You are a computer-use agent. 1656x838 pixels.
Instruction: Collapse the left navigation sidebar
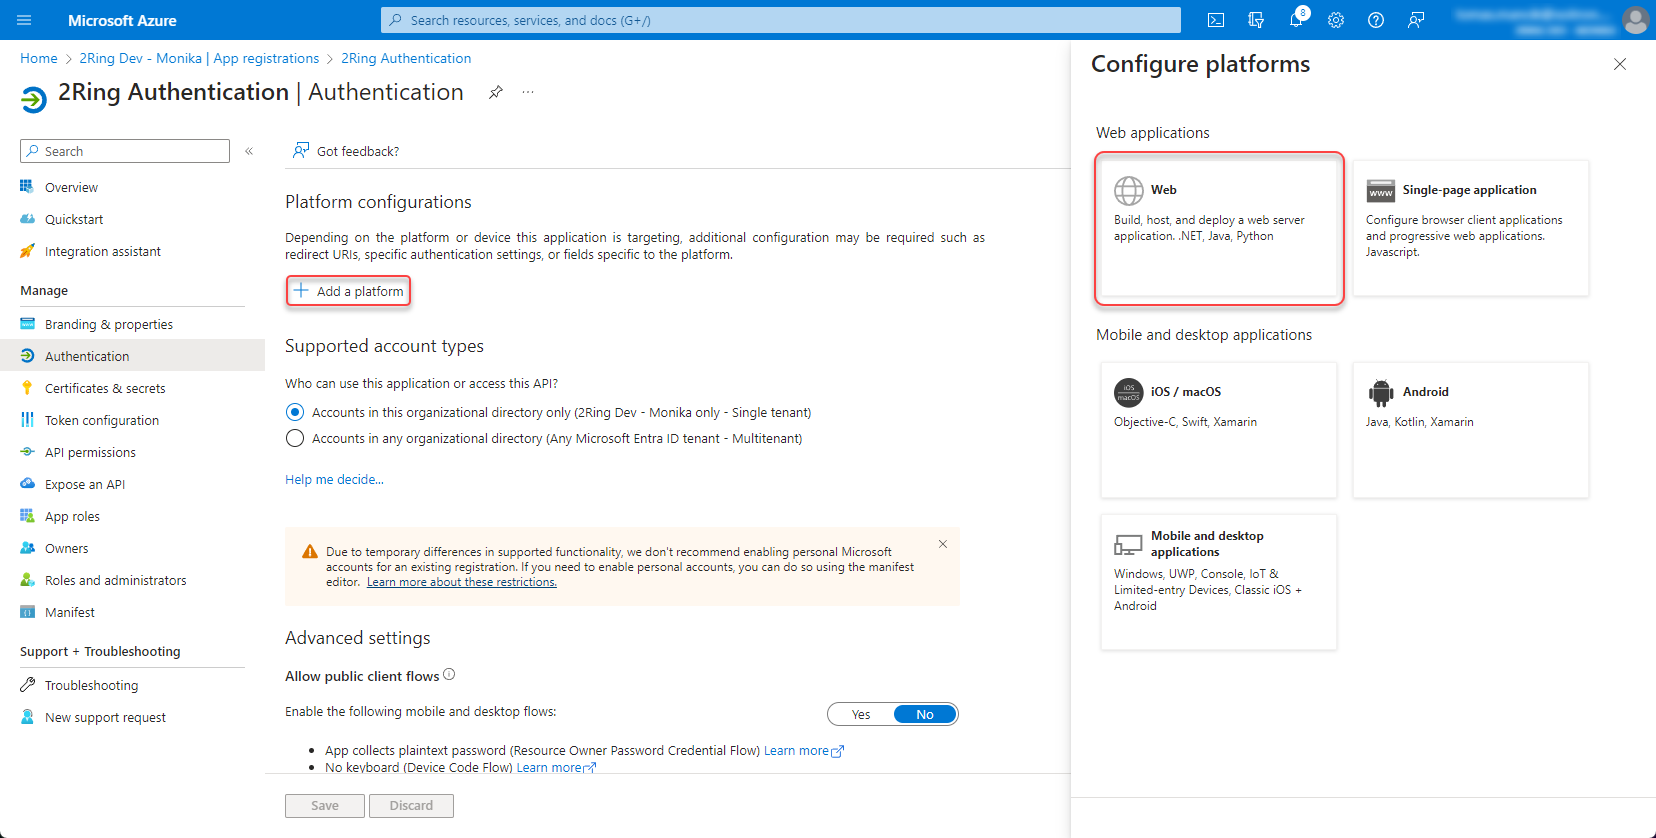click(x=249, y=151)
